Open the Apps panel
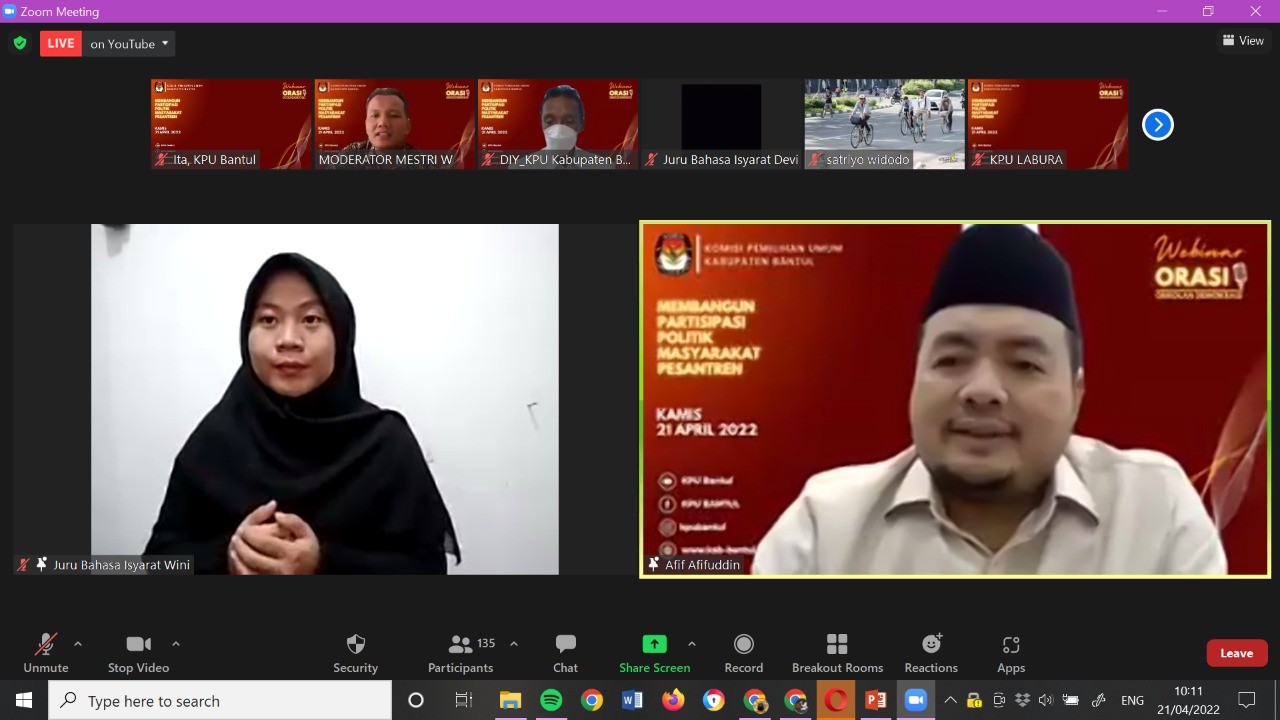The image size is (1280, 720). [x=1010, y=653]
